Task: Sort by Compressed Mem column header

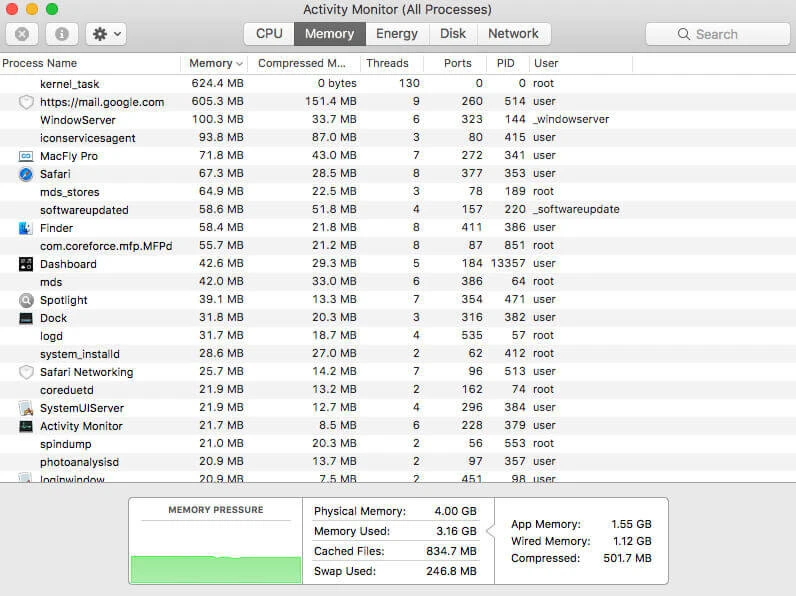Action: 302,63
